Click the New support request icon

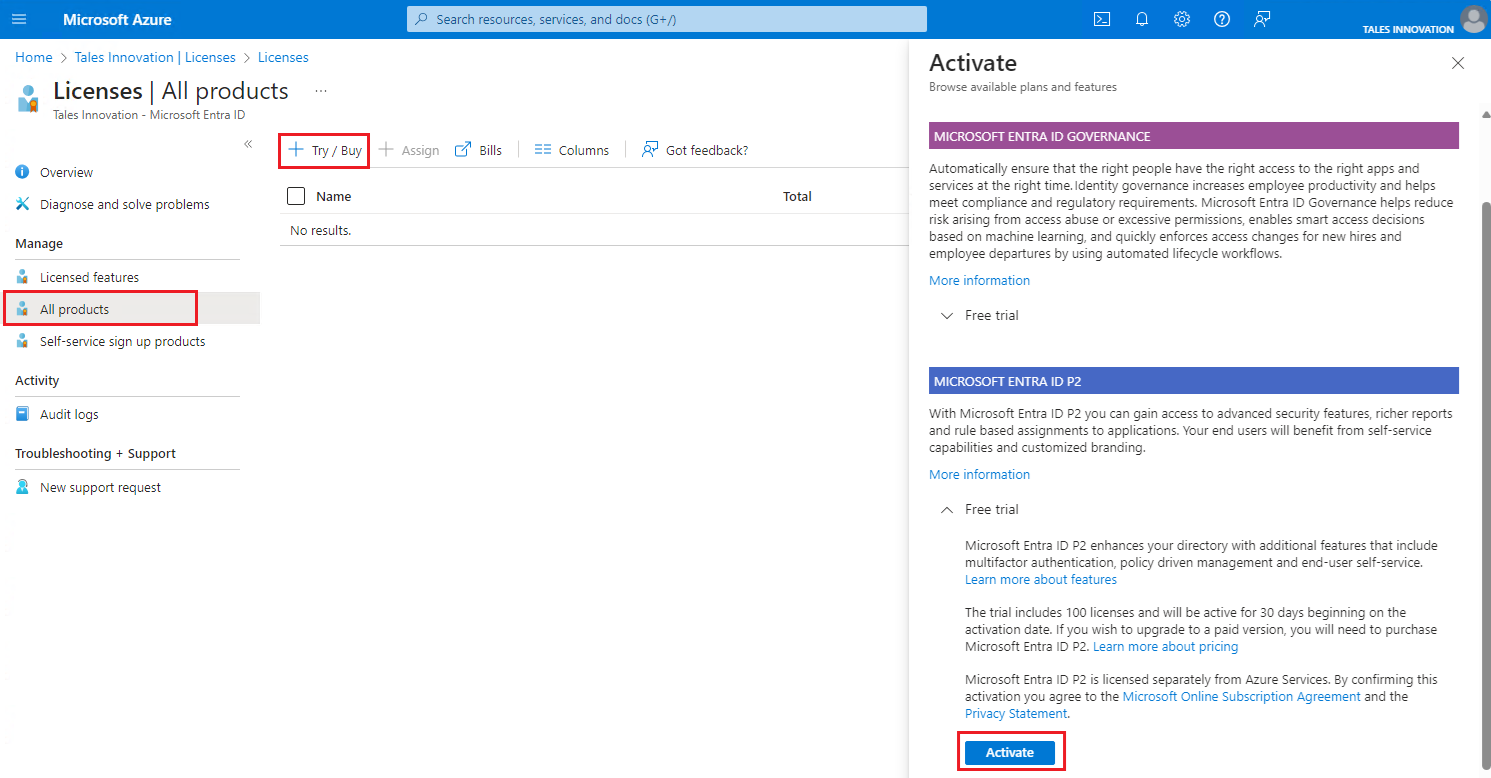tap(23, 487)
